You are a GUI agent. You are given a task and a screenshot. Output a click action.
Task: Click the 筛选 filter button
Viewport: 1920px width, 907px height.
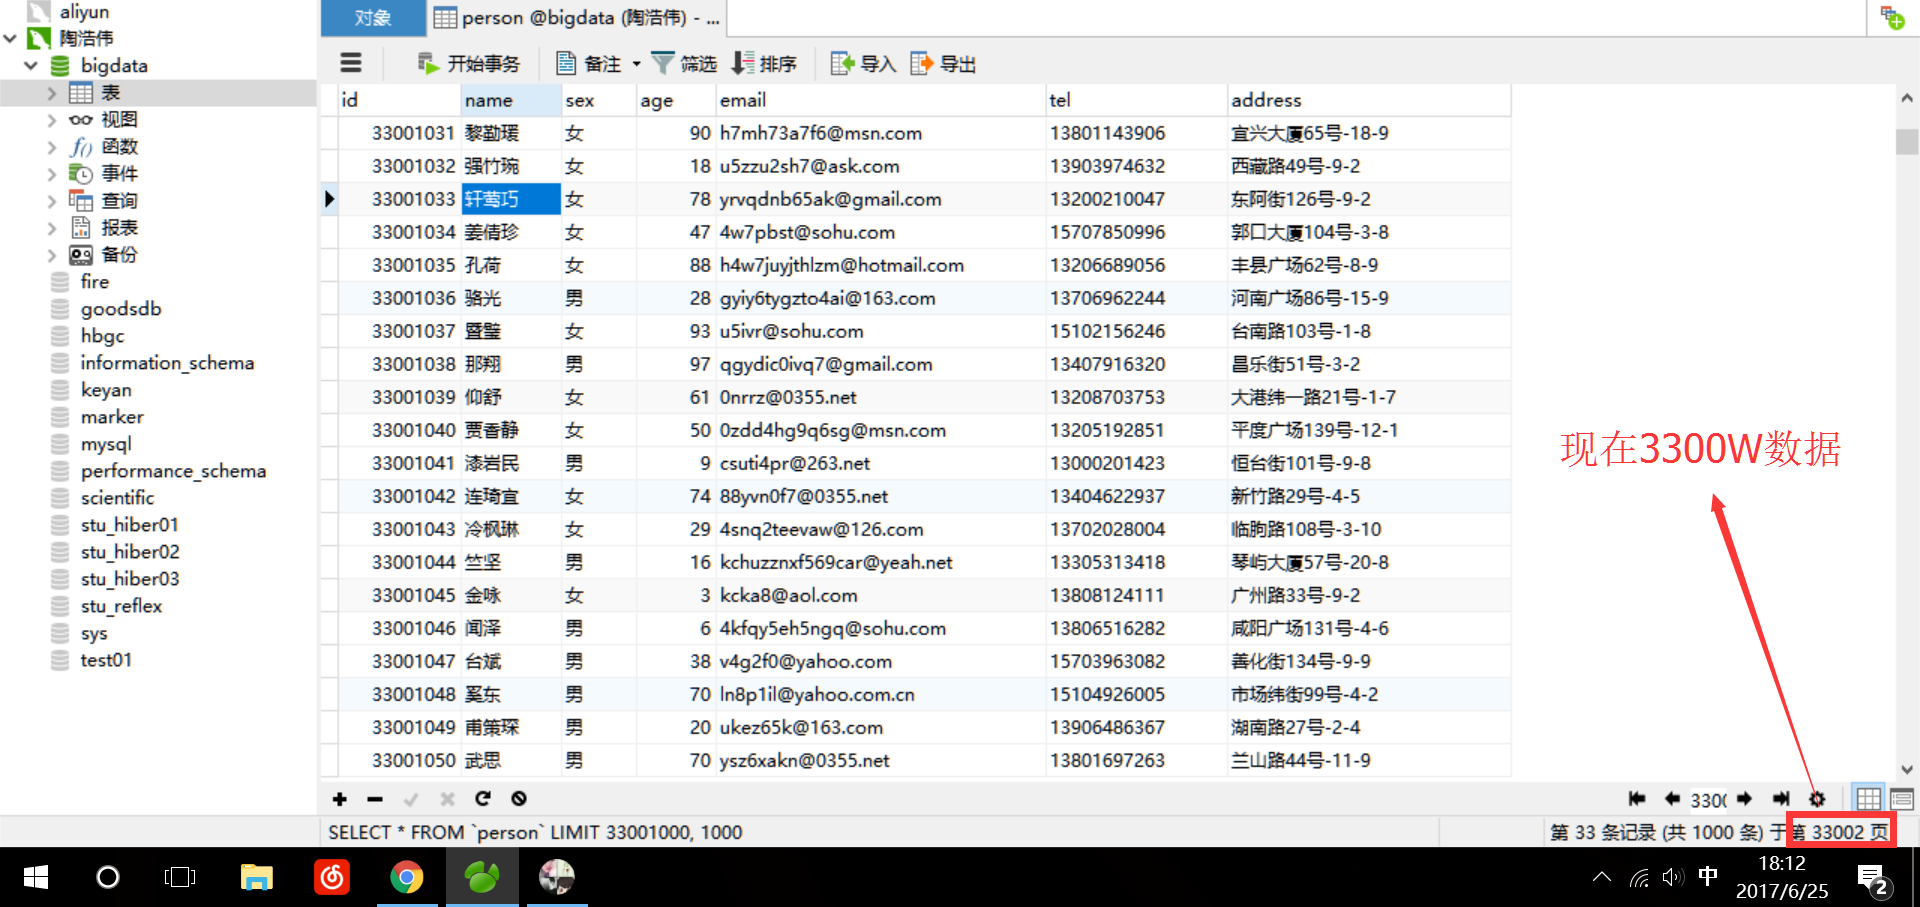684,64
